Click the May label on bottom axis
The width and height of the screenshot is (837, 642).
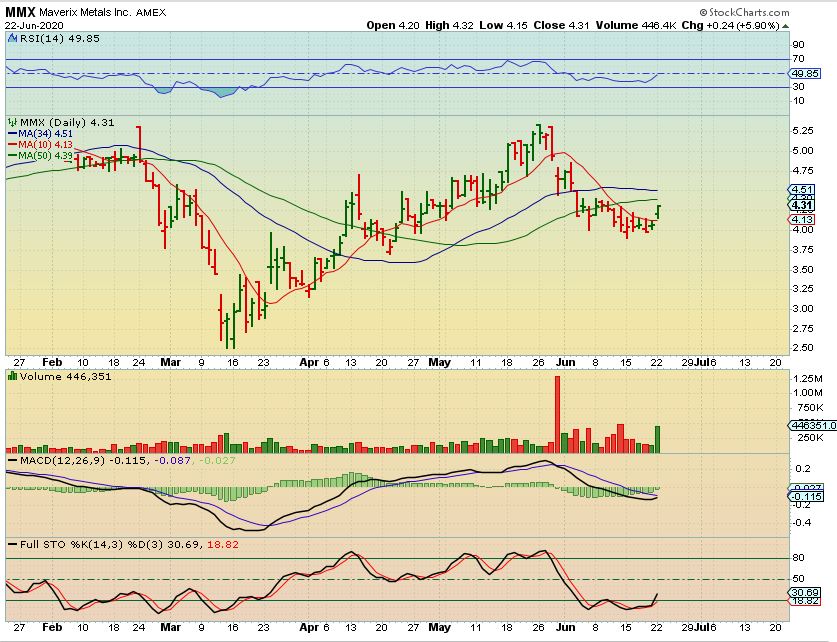[441, 630]
